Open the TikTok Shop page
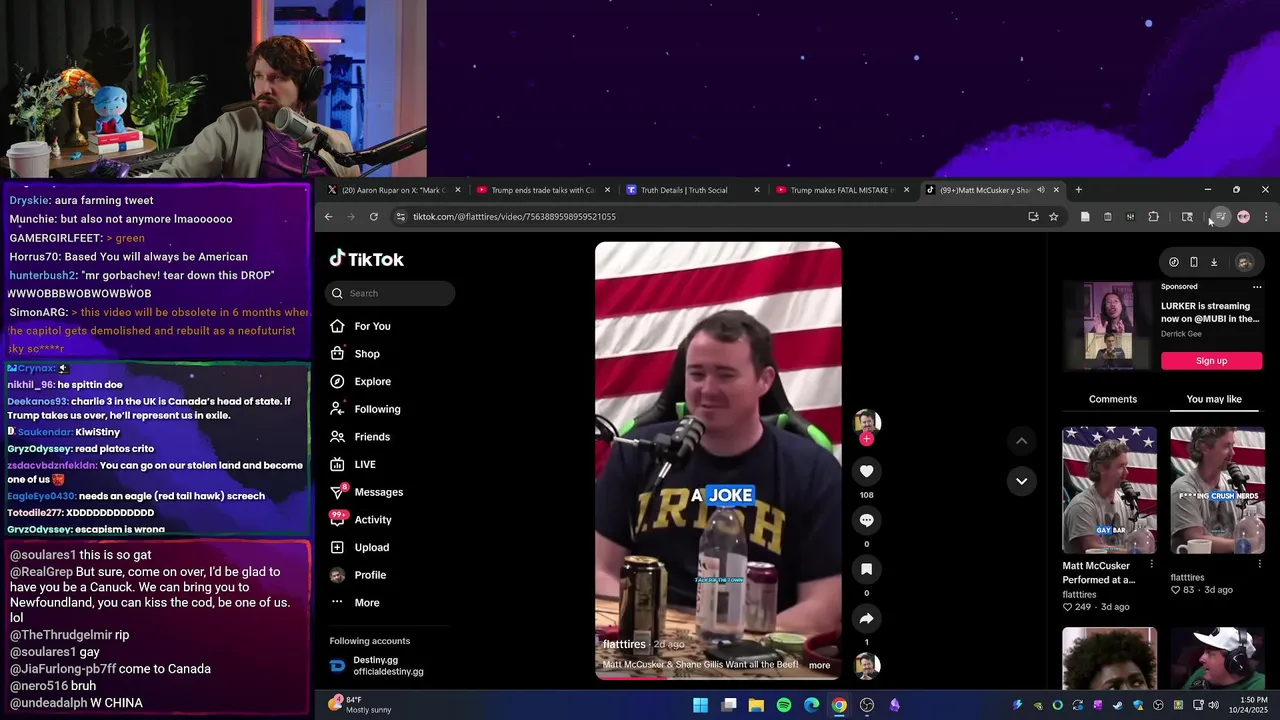Viewport: 1280px width, 720px height. click(355, 354)
